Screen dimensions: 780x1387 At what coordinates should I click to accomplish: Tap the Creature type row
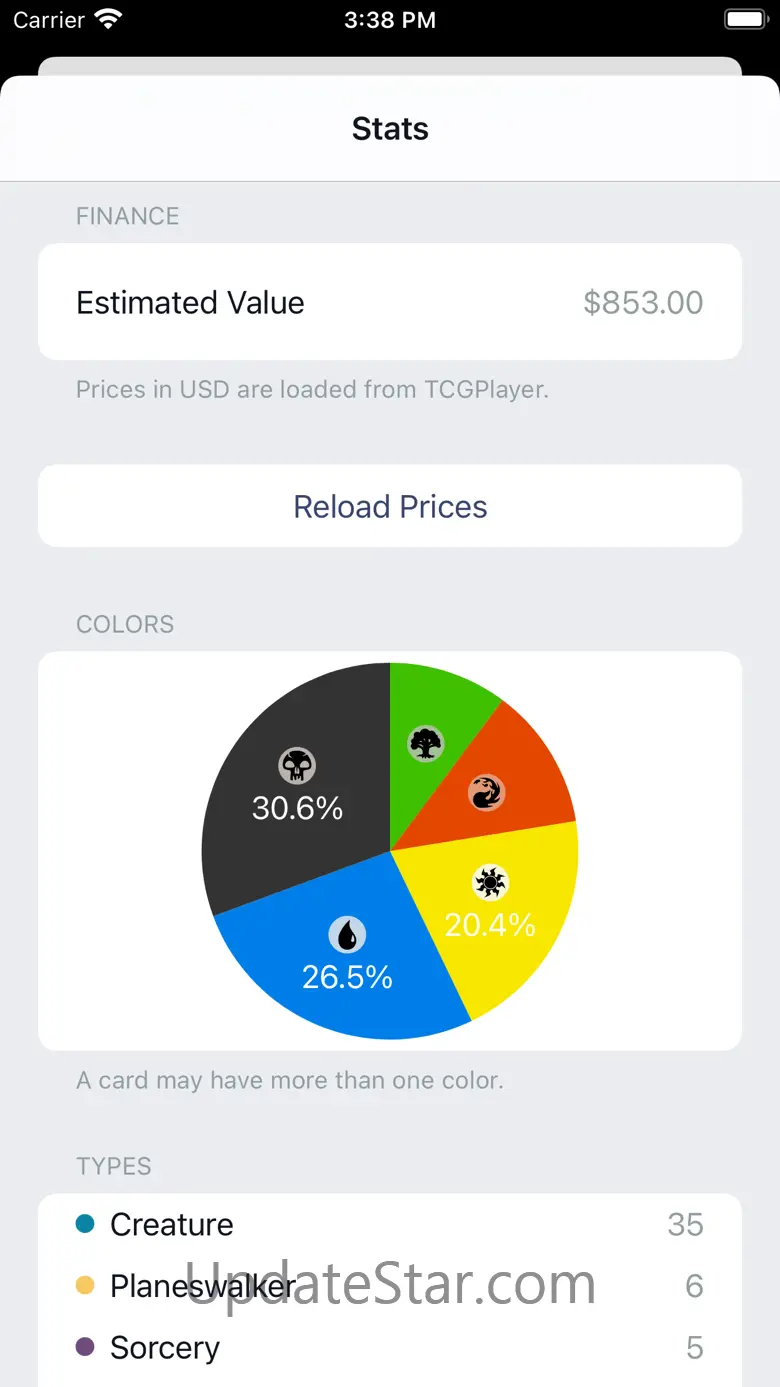tap(390, 1224)
